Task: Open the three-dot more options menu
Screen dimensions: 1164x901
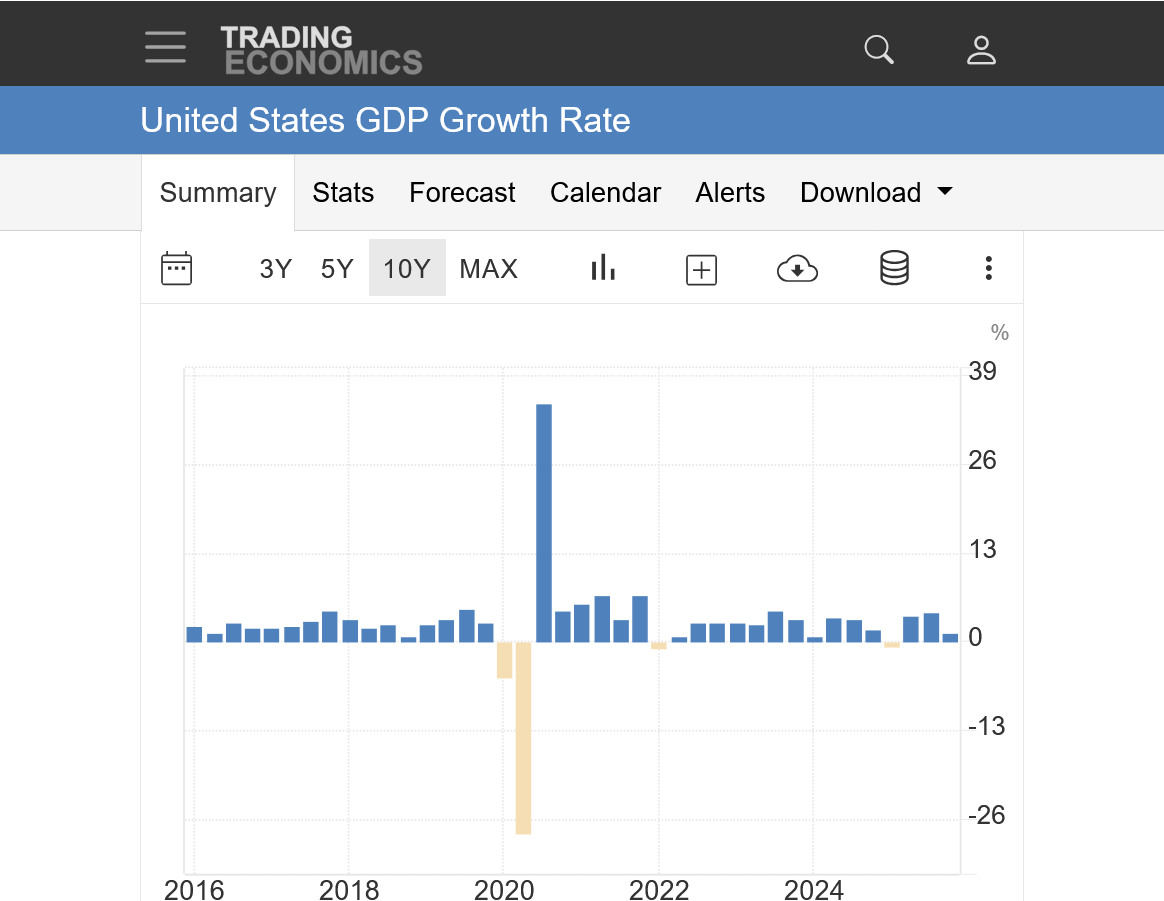Action: [x=988, y=268]
